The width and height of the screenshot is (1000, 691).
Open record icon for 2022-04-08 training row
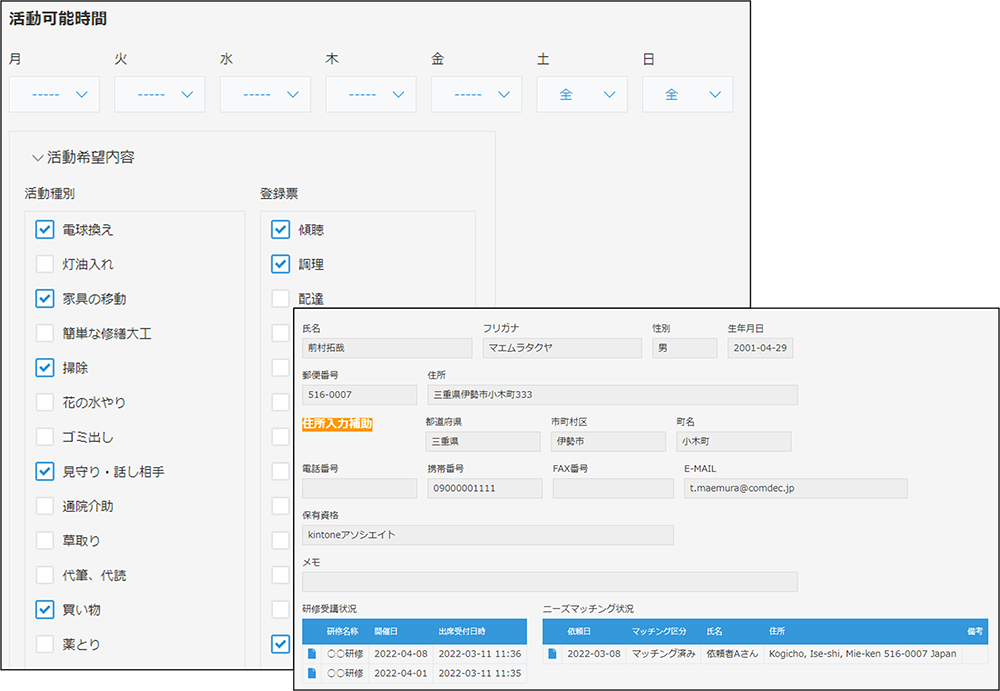pyautogui.click(x=311, y=654)
